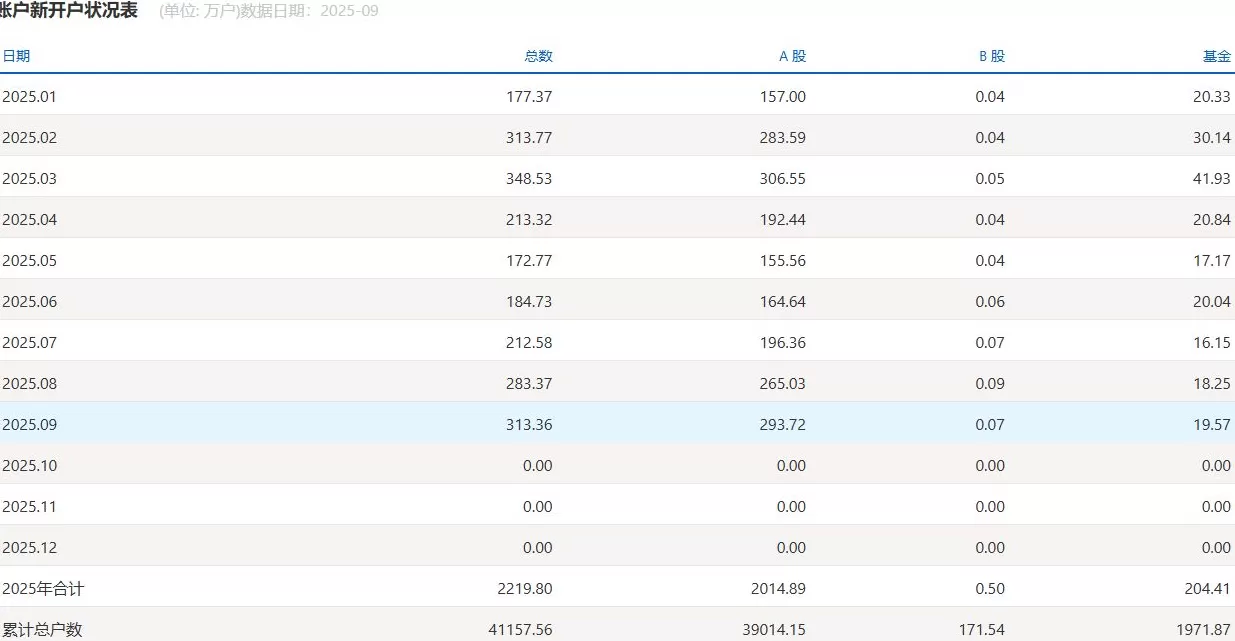Image resolution: width=1235 pixels, height=641 pixels.
Task: Click A-share yearly total 2014.89
Action: pos(778,589)
